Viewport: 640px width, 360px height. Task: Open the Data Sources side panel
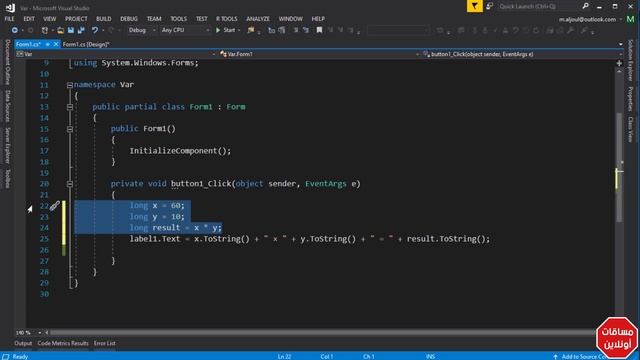7,106
